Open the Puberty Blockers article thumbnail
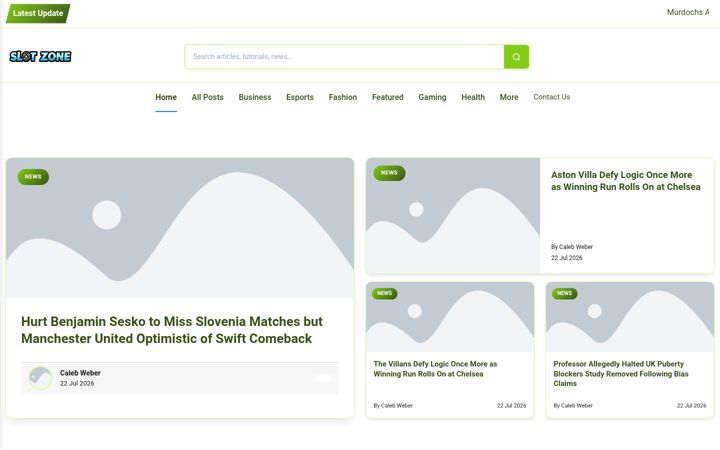This screenshot has height=450, width=720. [x=630, y=317]
